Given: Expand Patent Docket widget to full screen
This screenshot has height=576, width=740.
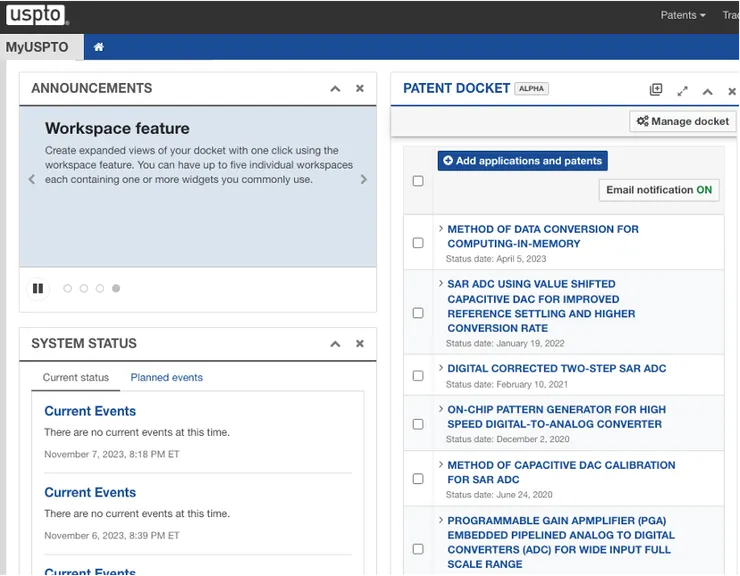Looking at the screenshot, I should tap(682, 90).
